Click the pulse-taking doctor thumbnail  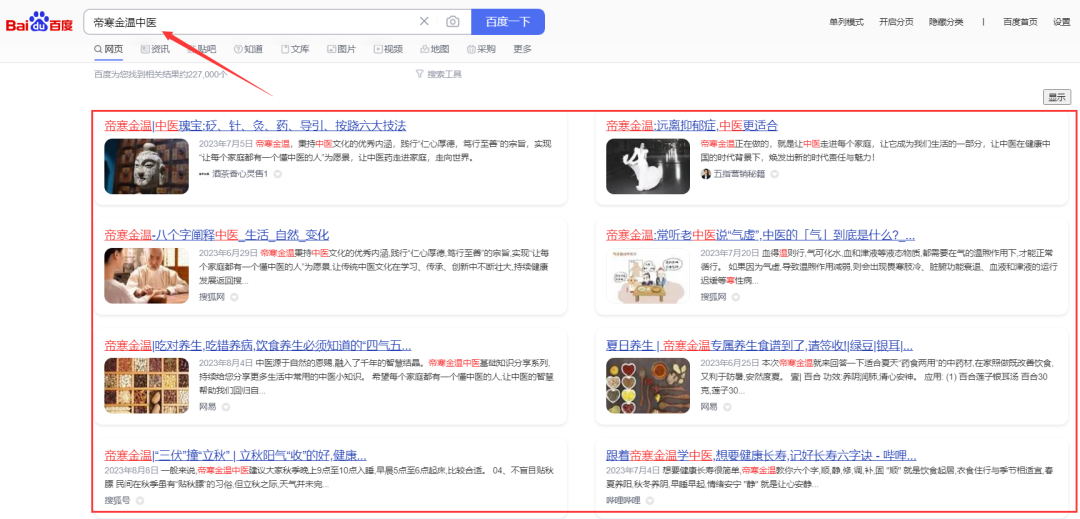[x=147, y=275]
